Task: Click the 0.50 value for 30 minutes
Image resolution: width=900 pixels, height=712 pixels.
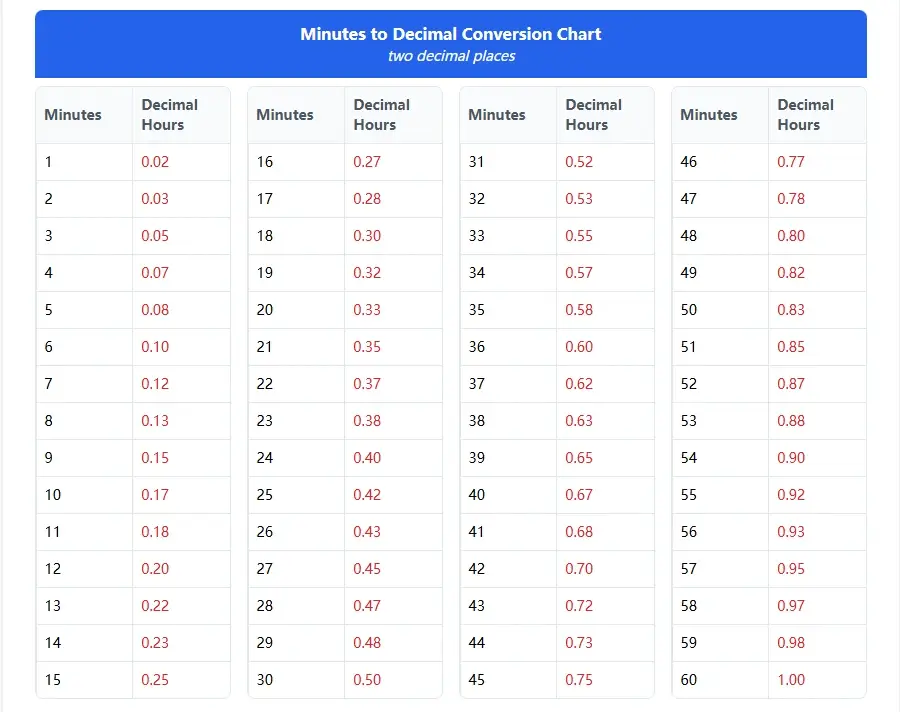Action: [x=367, y=680]
